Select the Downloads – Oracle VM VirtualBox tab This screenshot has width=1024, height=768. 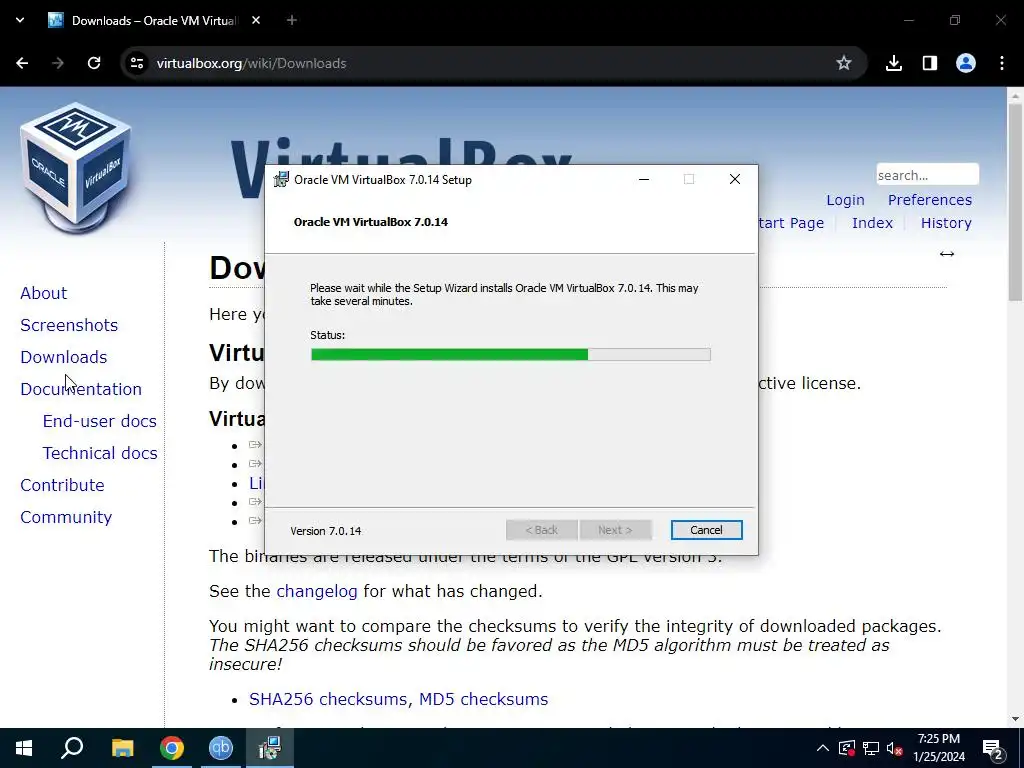(x=153, y=20)
